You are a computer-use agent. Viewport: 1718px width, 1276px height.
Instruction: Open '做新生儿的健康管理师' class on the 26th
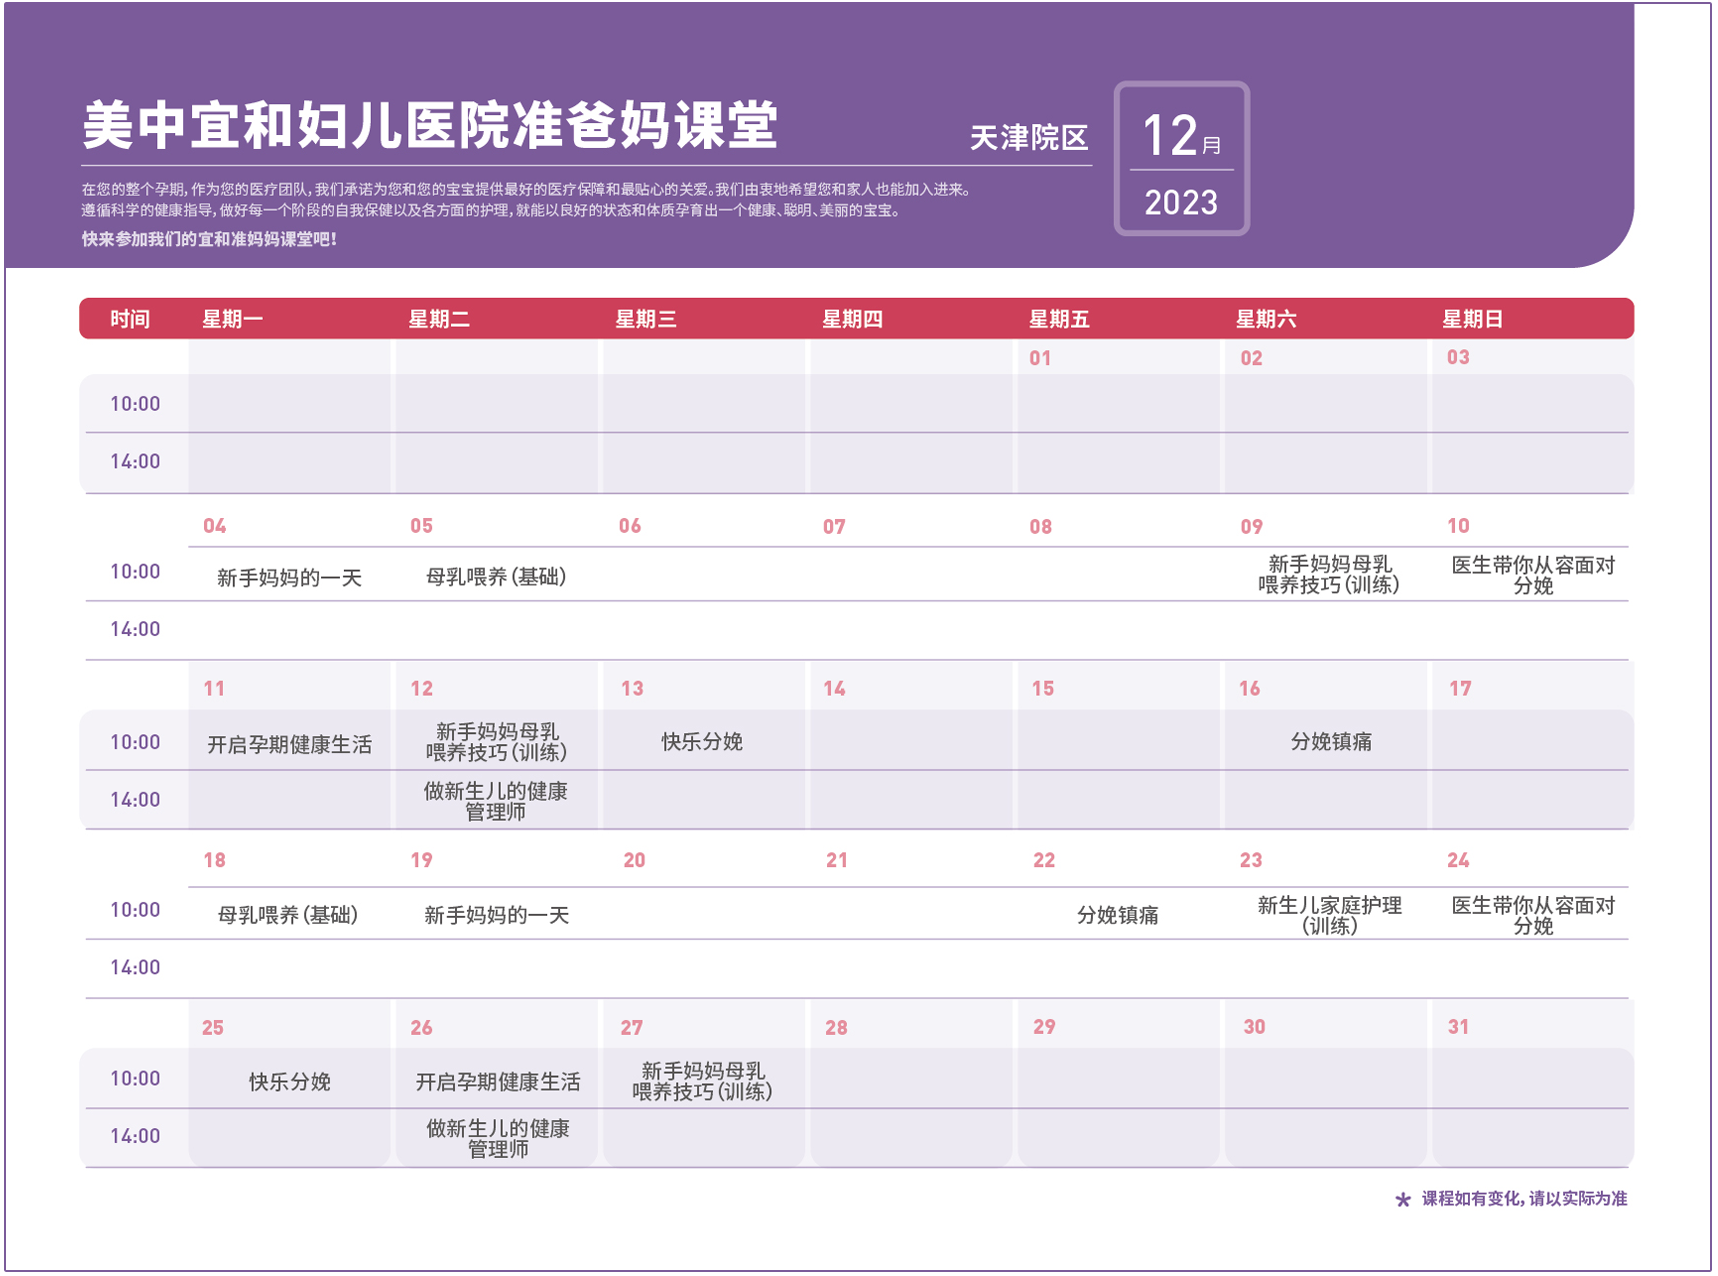[x=498, y=1139]
